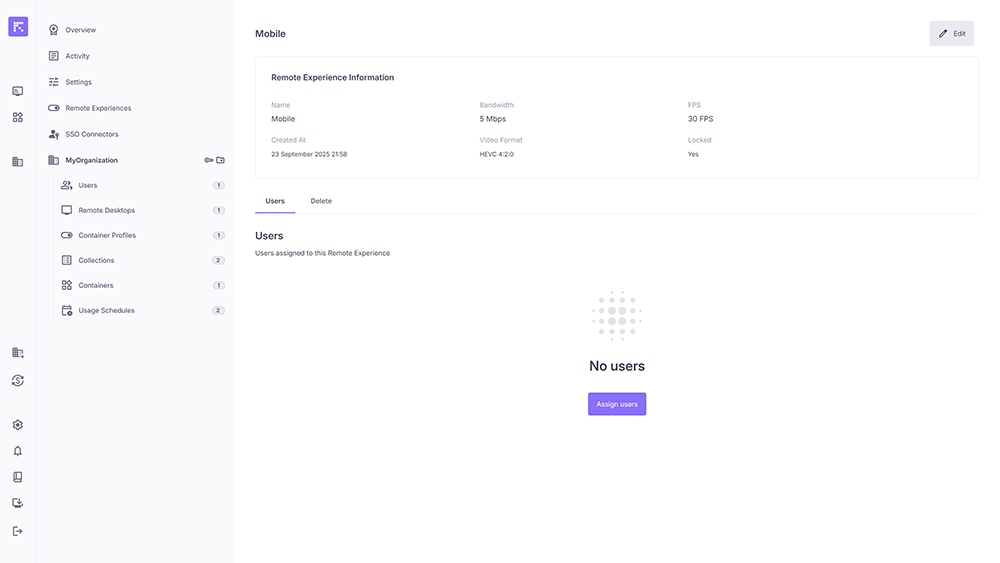Click the add organization building icon

tap(17, 353)
